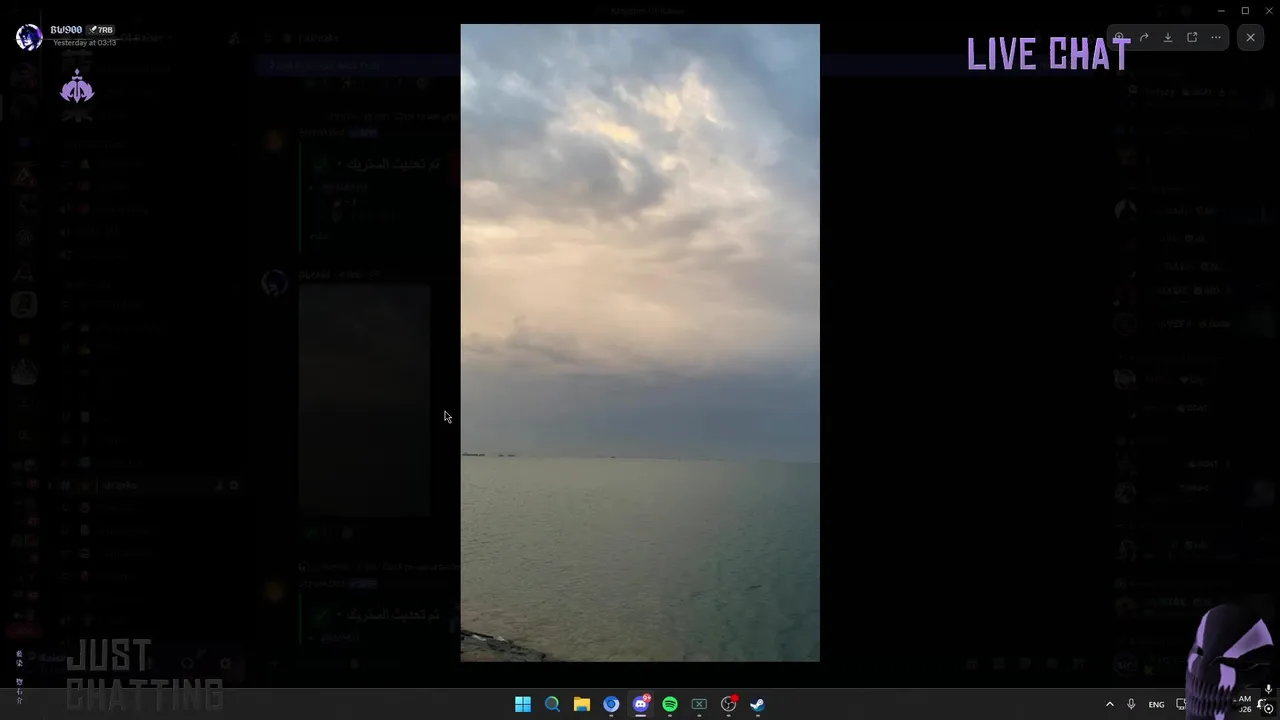1280x720 pixels.
Task: Click the BW900 user avatar
Action: coord(29,37)
